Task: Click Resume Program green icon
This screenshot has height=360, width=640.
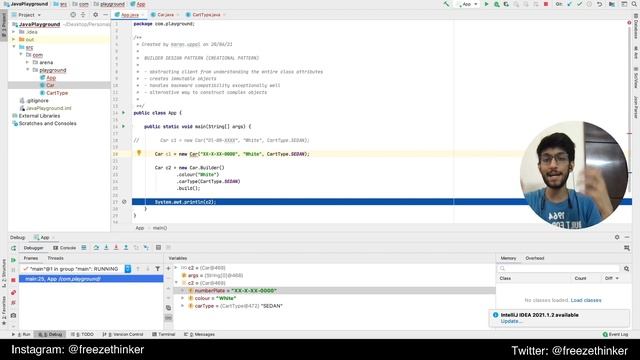Action: coord(13,260)
